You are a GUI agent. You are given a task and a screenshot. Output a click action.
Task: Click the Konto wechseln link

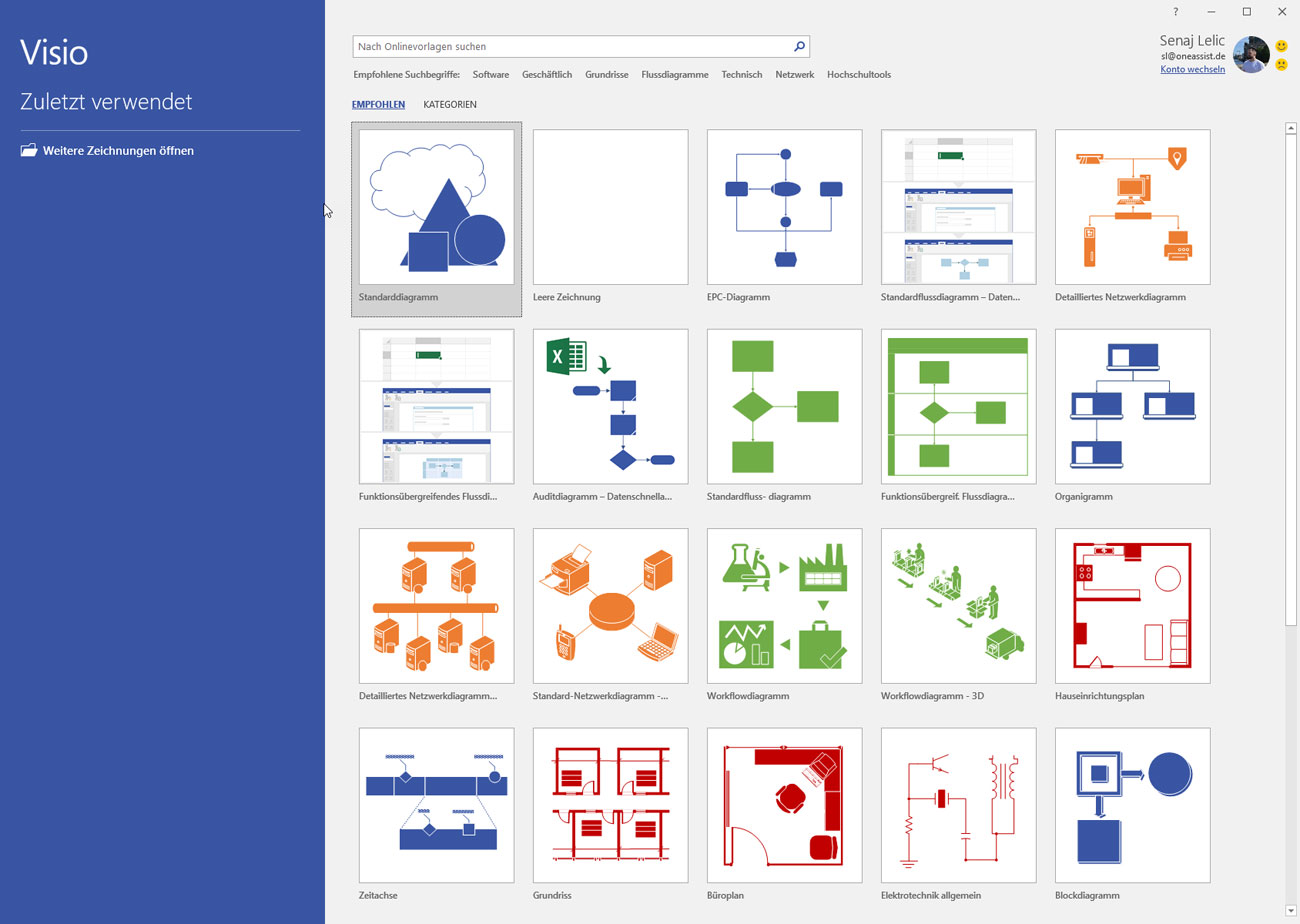1193,70
